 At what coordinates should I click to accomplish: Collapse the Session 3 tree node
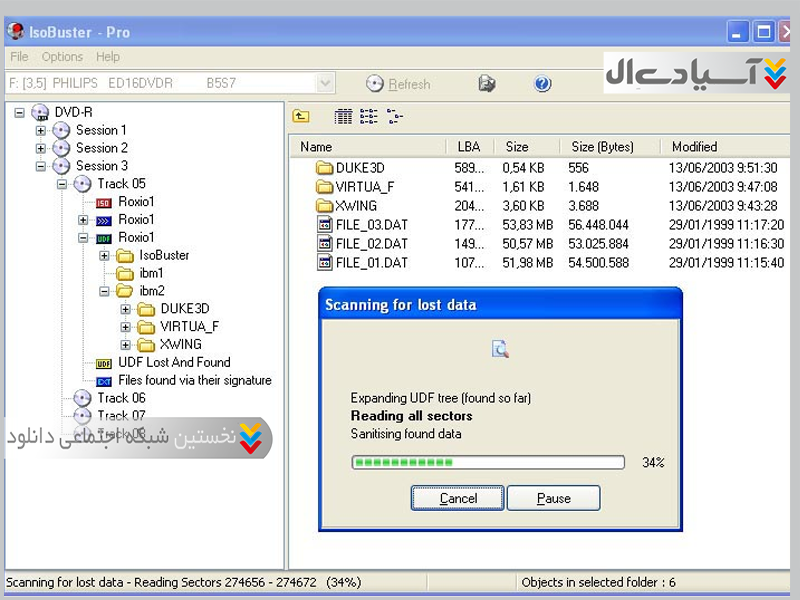[x=41, y=166]
